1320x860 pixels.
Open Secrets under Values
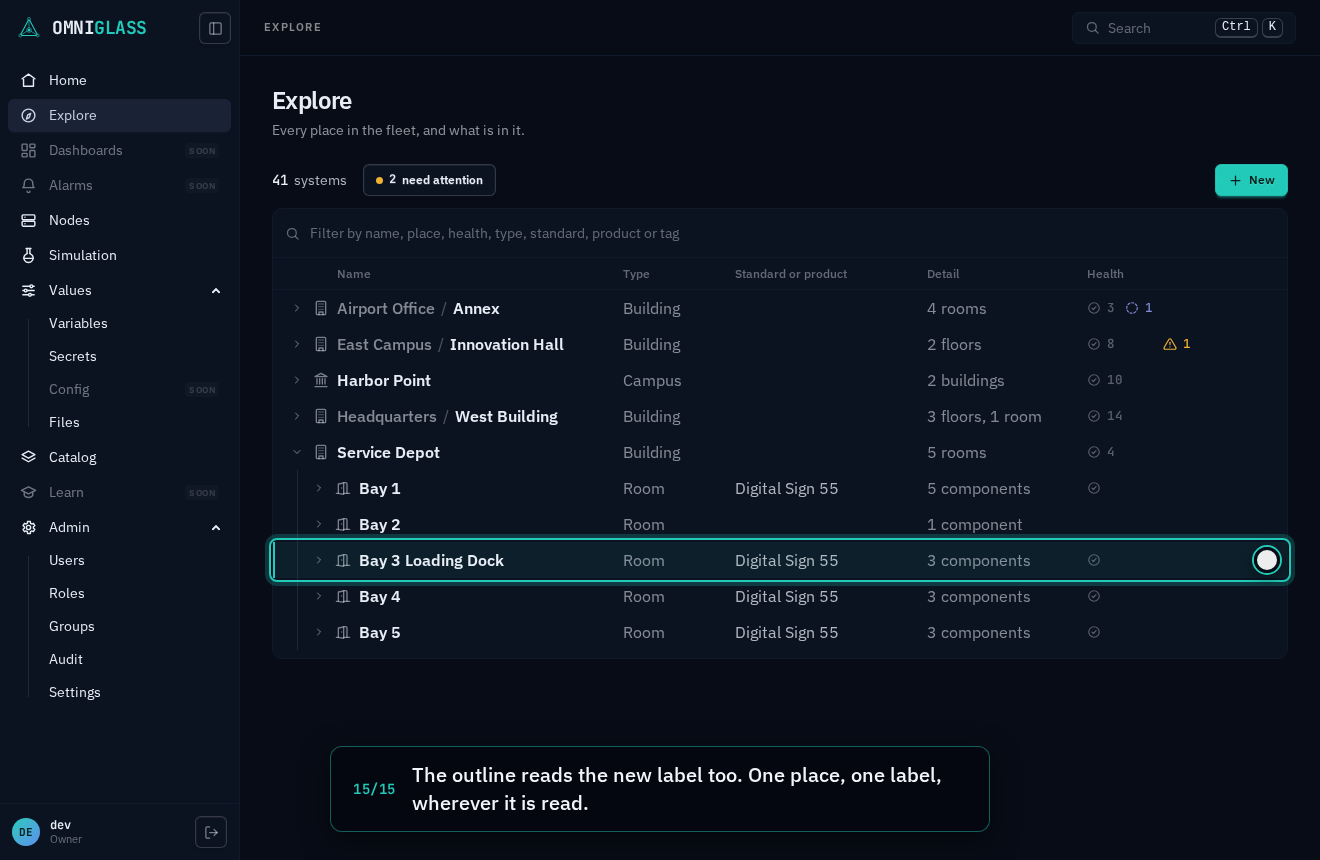click(x=134, y=356)
